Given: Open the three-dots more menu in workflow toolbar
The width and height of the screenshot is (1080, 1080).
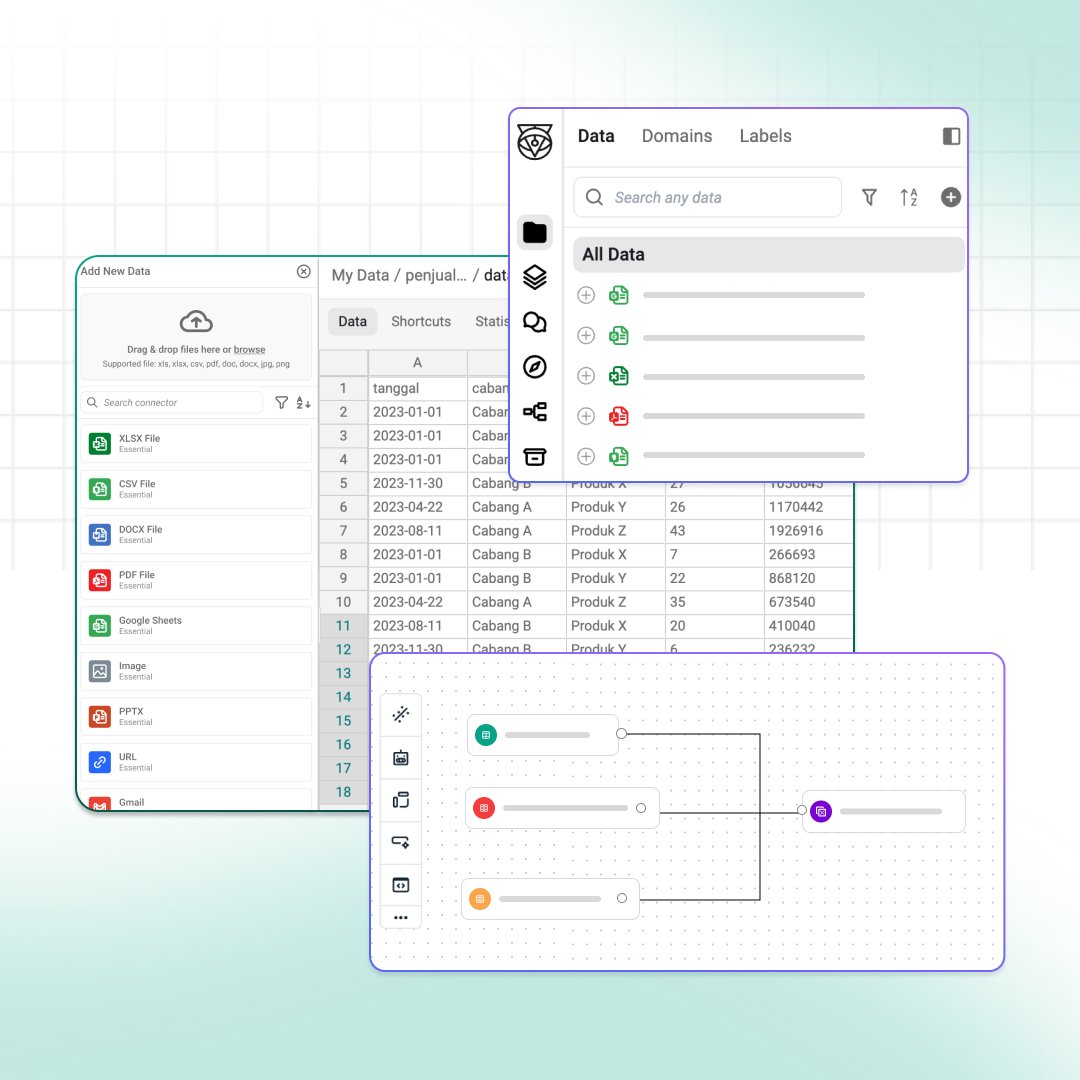Looking at the screenshot, I should click(x=401, y=917).
